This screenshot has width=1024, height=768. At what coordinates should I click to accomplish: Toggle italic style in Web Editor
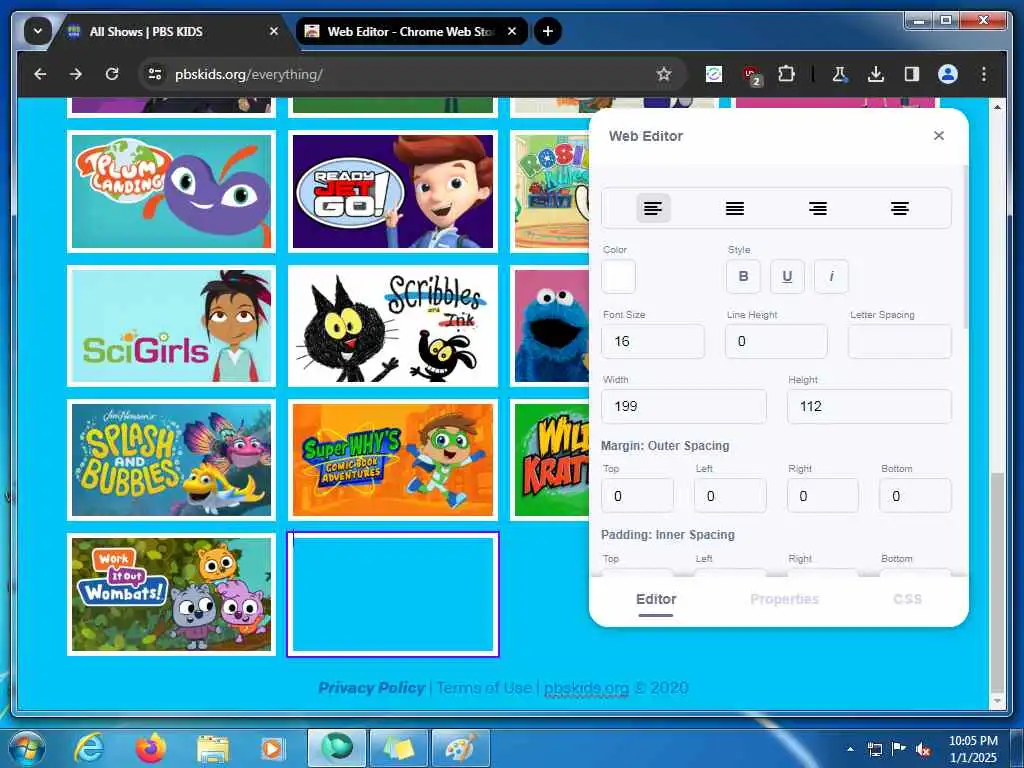[831, 276]
